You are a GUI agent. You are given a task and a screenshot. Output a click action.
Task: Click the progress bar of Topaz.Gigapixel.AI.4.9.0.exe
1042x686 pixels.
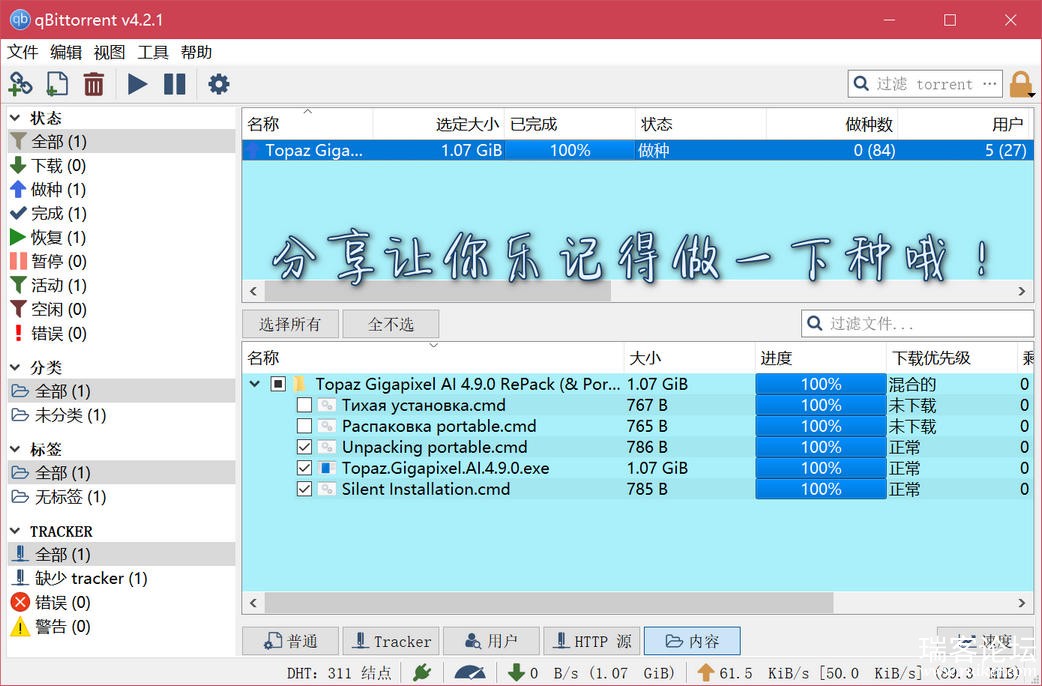point(821,468)
